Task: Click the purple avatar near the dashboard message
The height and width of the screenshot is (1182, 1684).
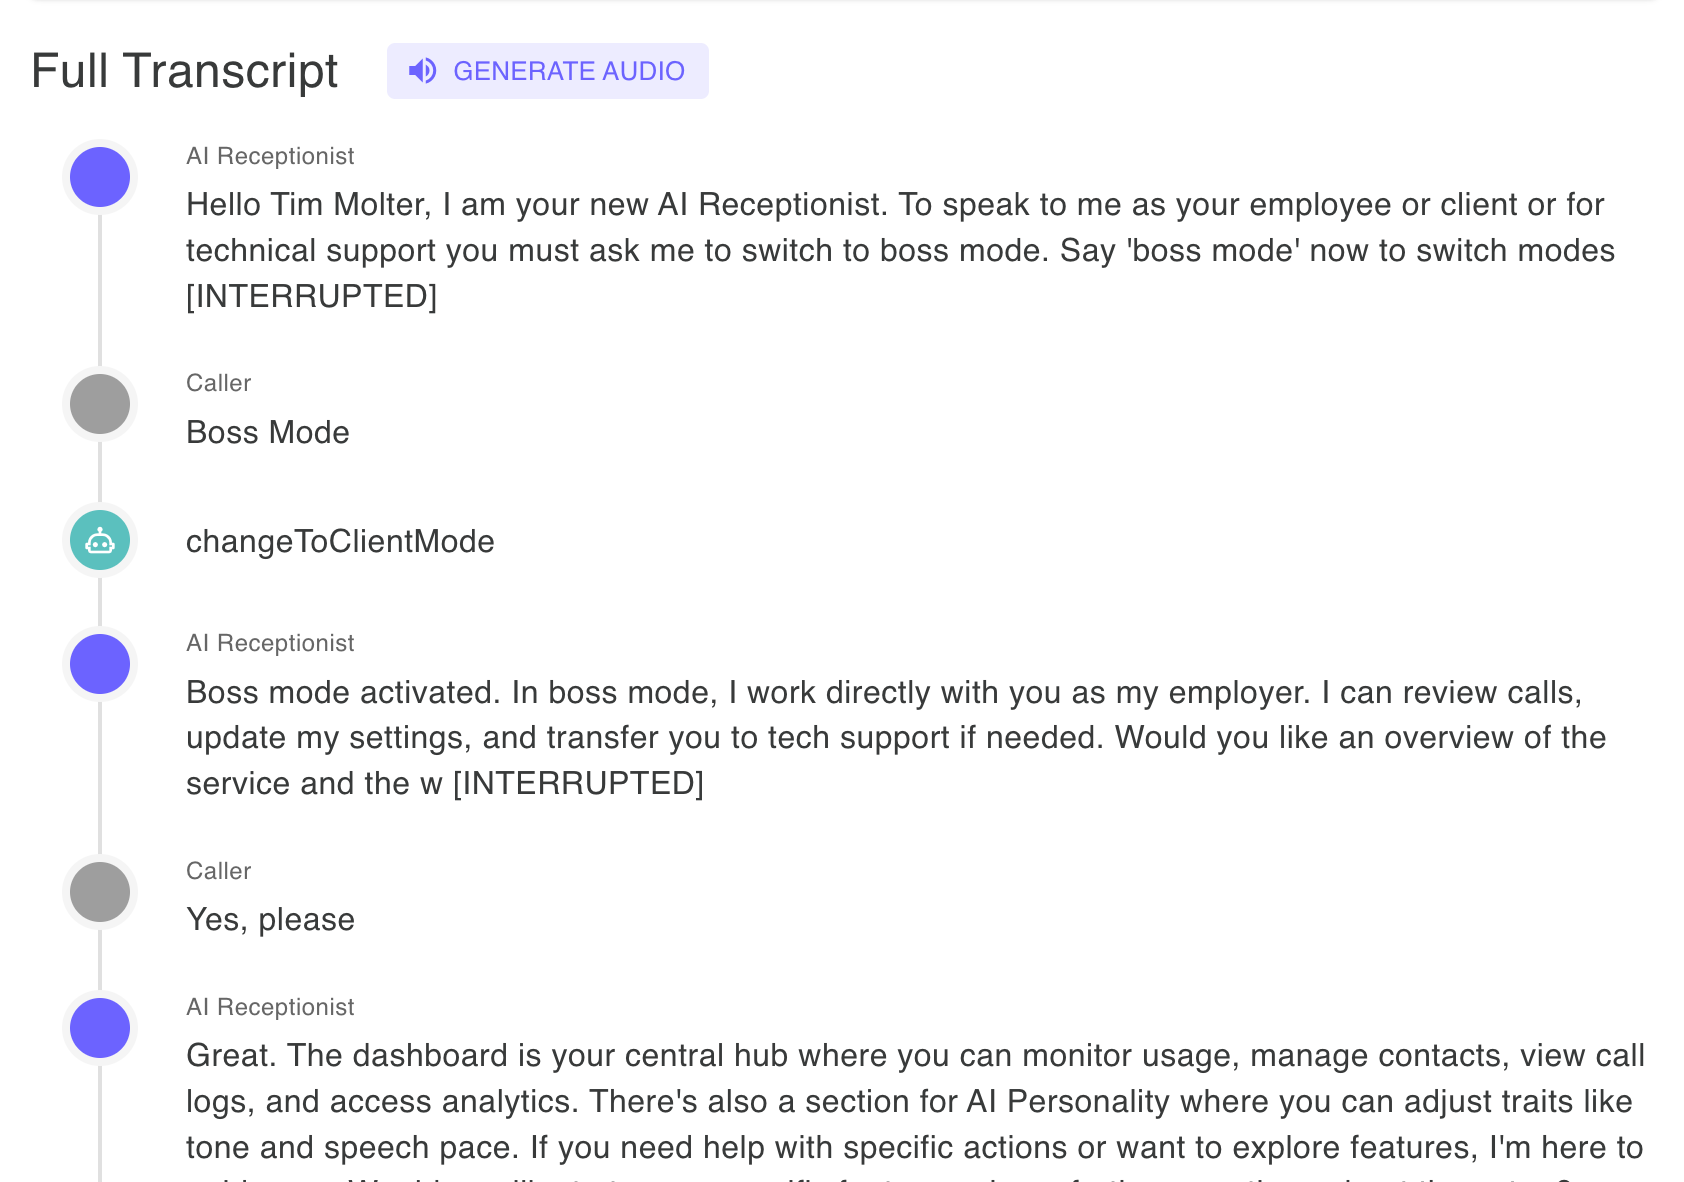Action: point(99,1027)
